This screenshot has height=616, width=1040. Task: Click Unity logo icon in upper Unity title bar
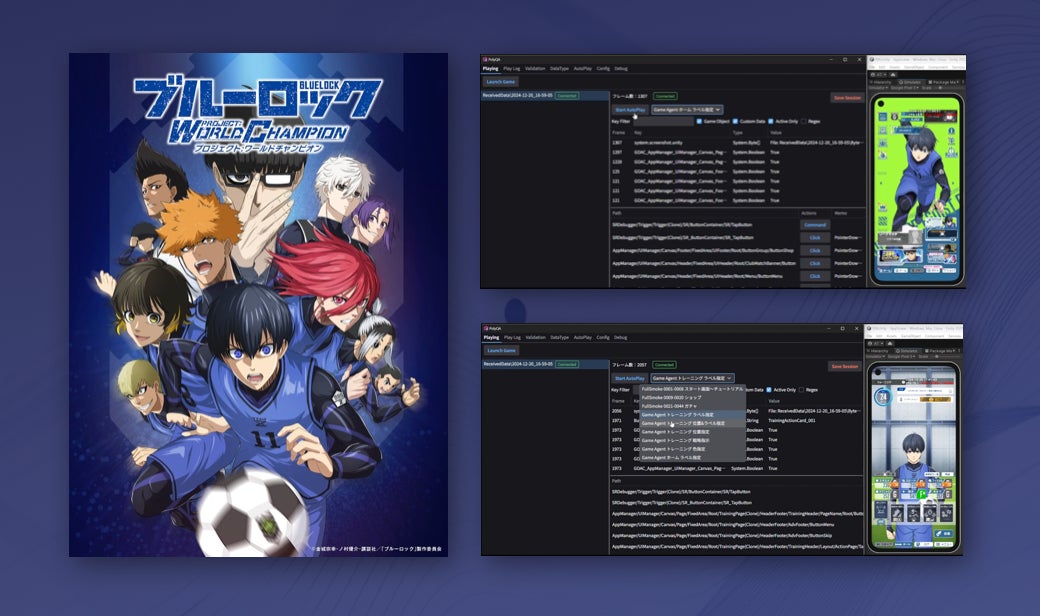click(x=872, y=59)
